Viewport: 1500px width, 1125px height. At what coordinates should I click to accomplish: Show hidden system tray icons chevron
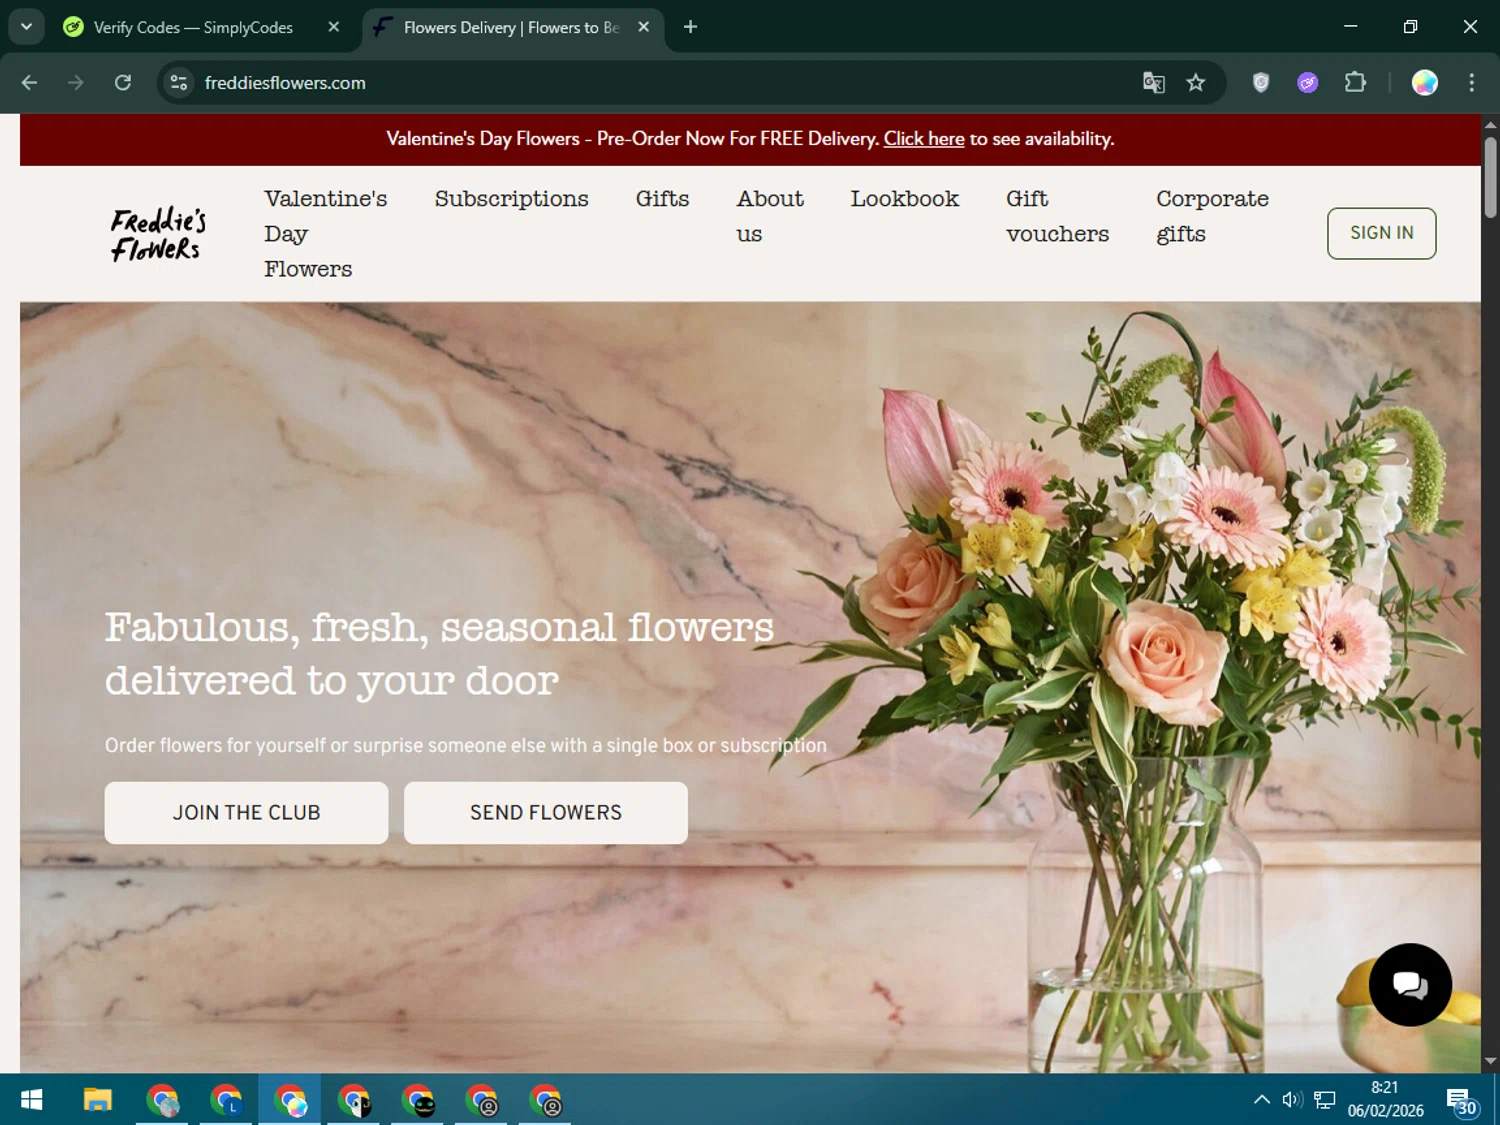point(1262,1100)
